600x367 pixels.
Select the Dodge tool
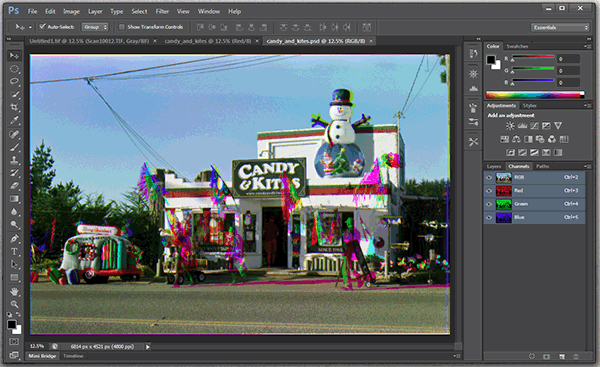coord(14,225)
